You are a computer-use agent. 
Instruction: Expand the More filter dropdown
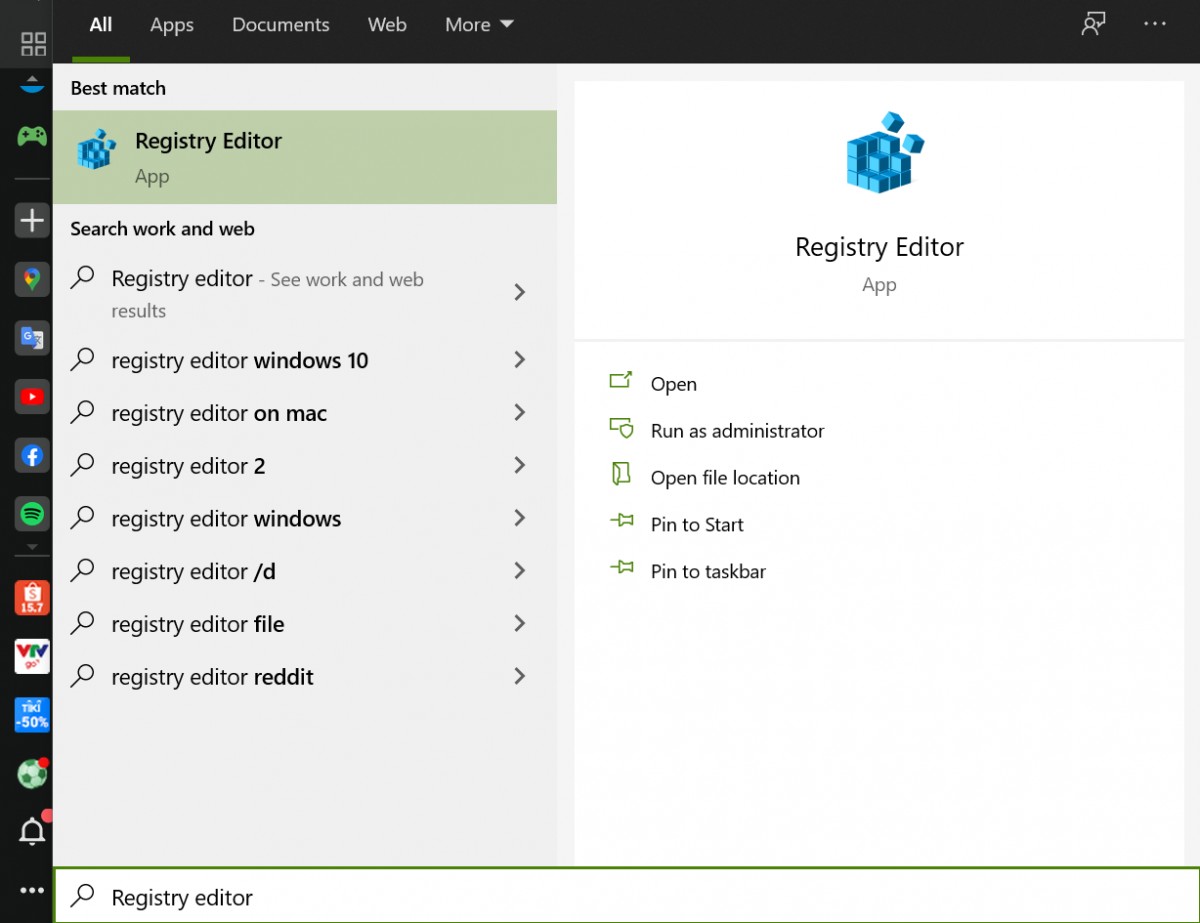pyautogui.click(x=479, y=25)
